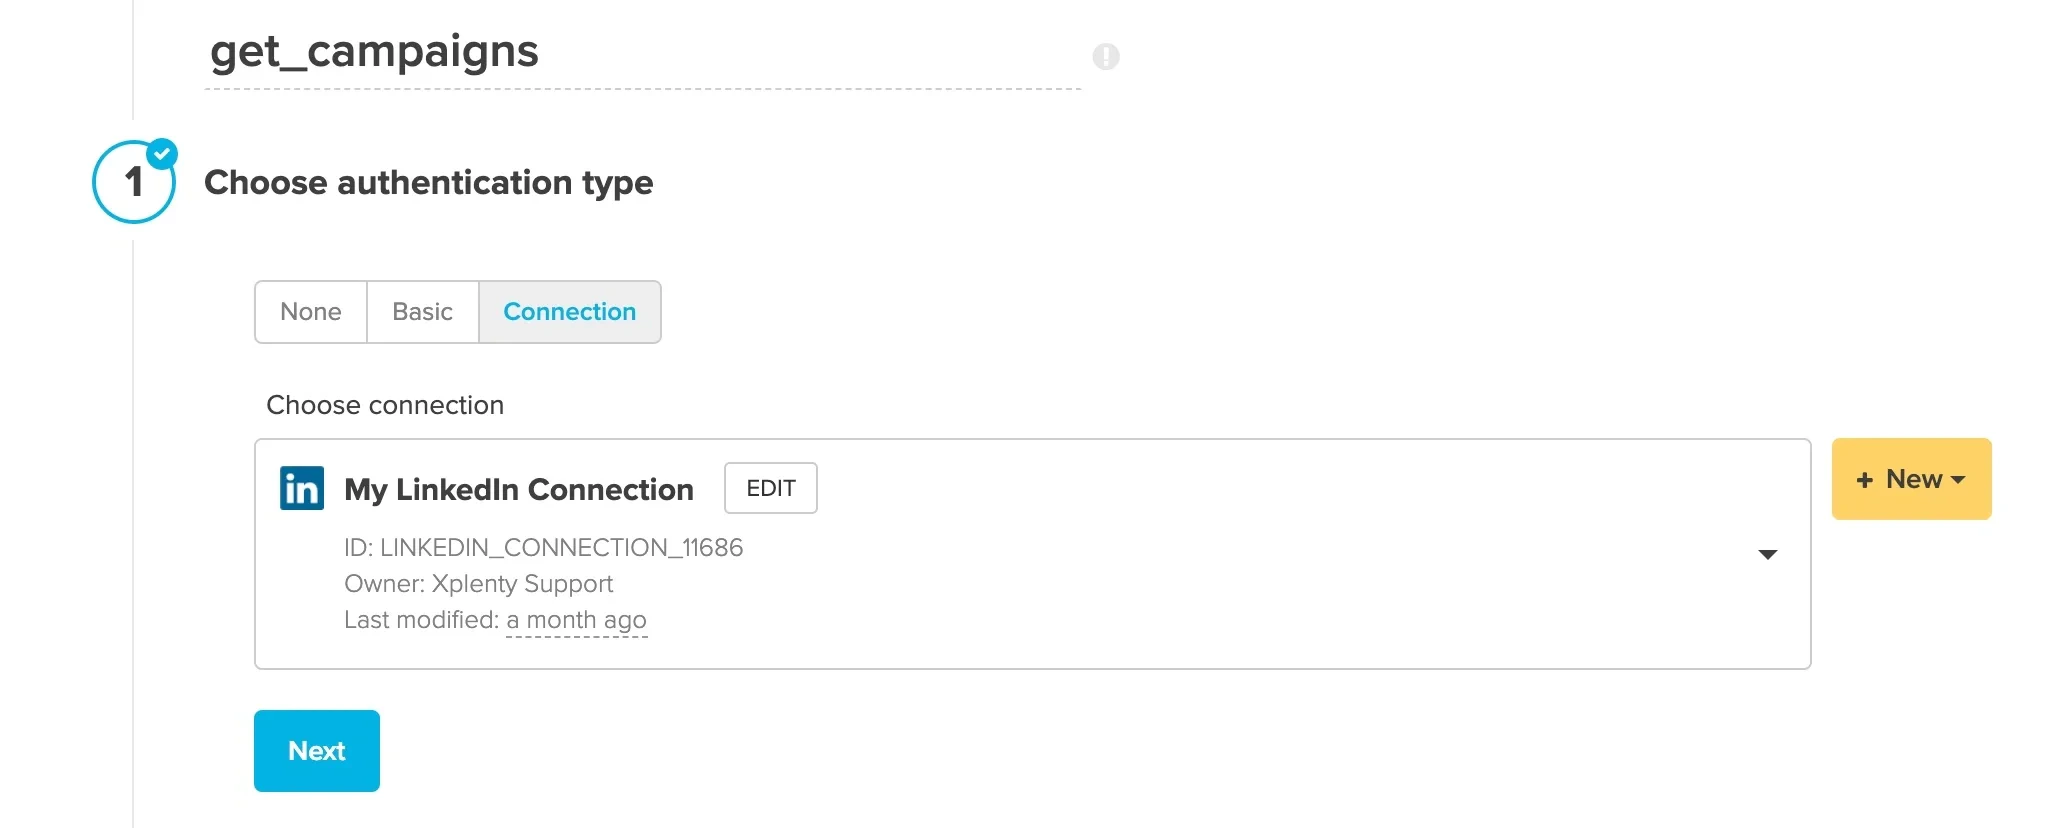
Task: Open the connection selection dropdown
Action: click(1768, 554)
